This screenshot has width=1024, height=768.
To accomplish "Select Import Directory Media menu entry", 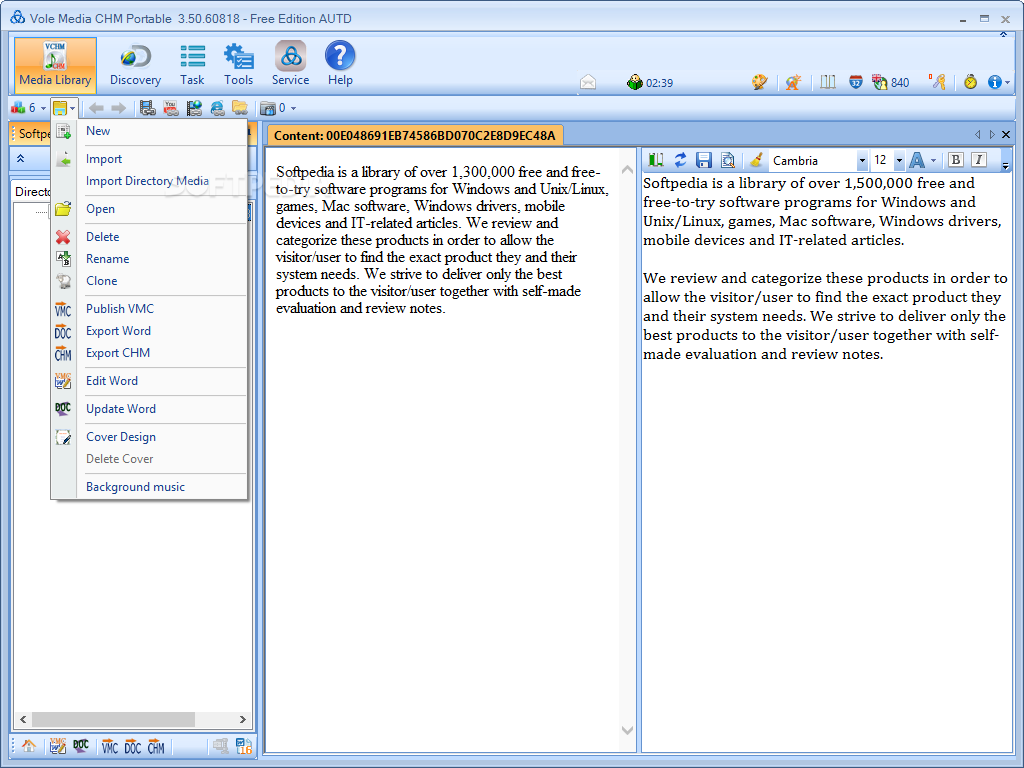I will (149, 181).
